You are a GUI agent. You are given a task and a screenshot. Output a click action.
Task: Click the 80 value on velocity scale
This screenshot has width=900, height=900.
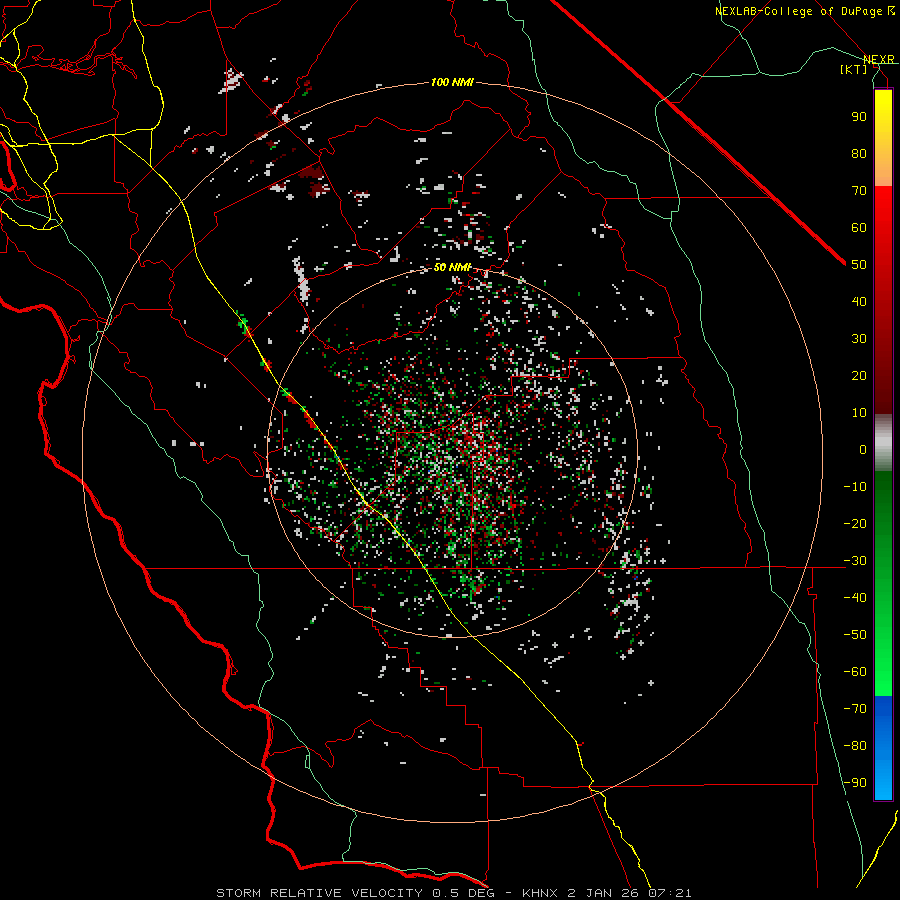[x=859, y=153]
